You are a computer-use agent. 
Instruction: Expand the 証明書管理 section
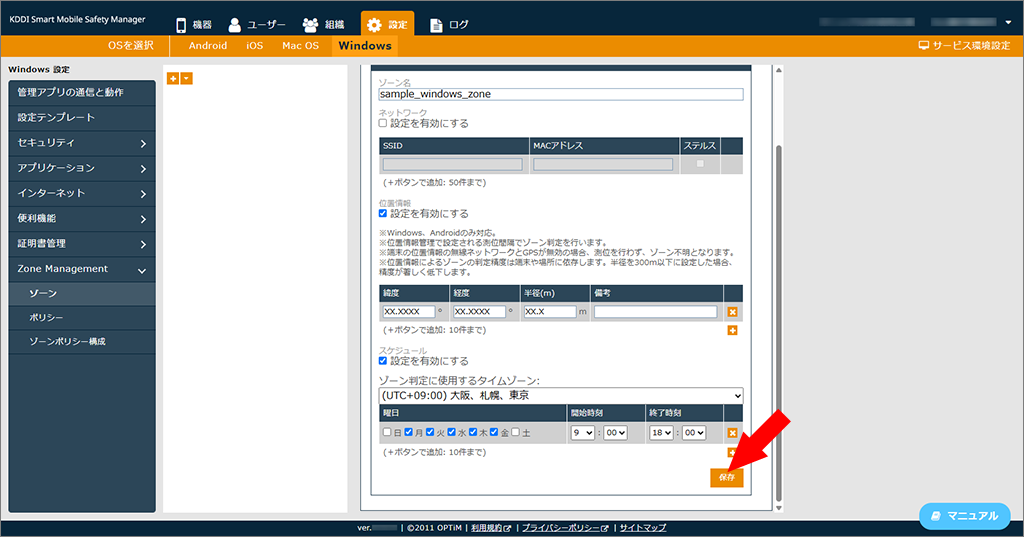pyautogui.click(x=82, y=244)
